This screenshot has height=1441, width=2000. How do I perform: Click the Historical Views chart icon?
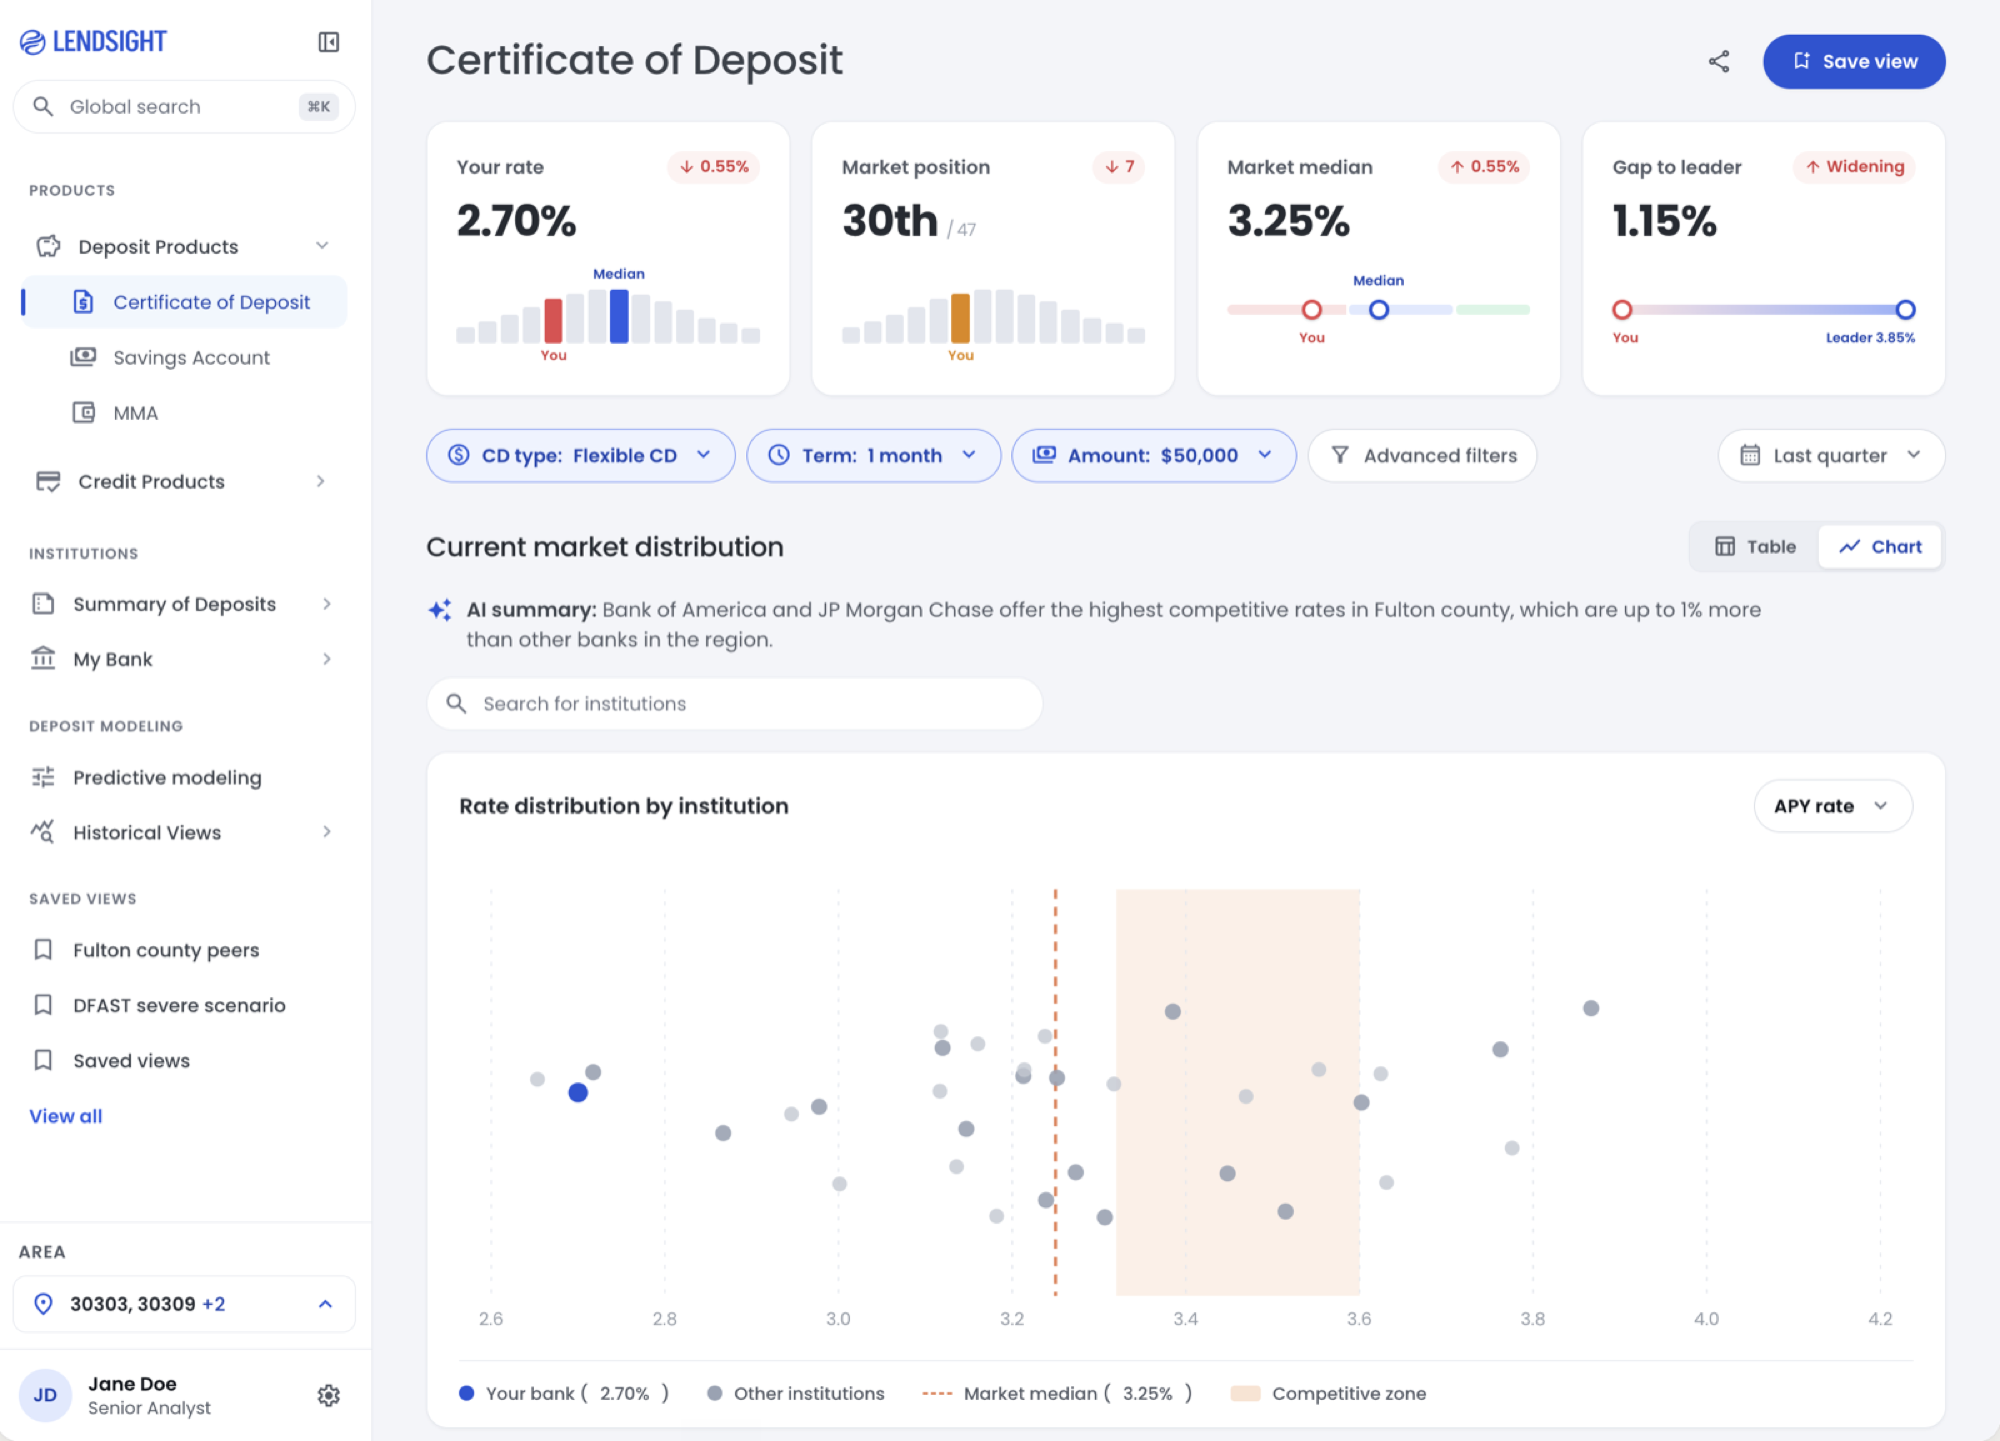click(43, 832)
